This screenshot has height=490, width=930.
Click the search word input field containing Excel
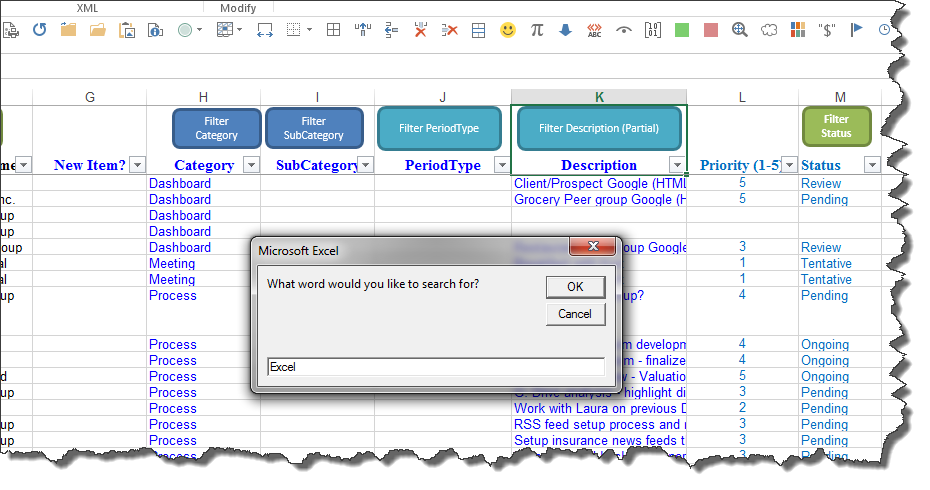tap(436, 367)
